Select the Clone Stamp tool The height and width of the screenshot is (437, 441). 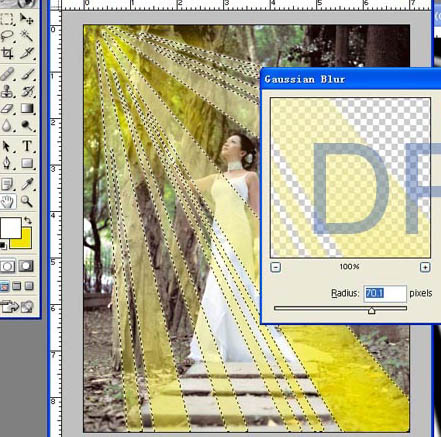8,91
